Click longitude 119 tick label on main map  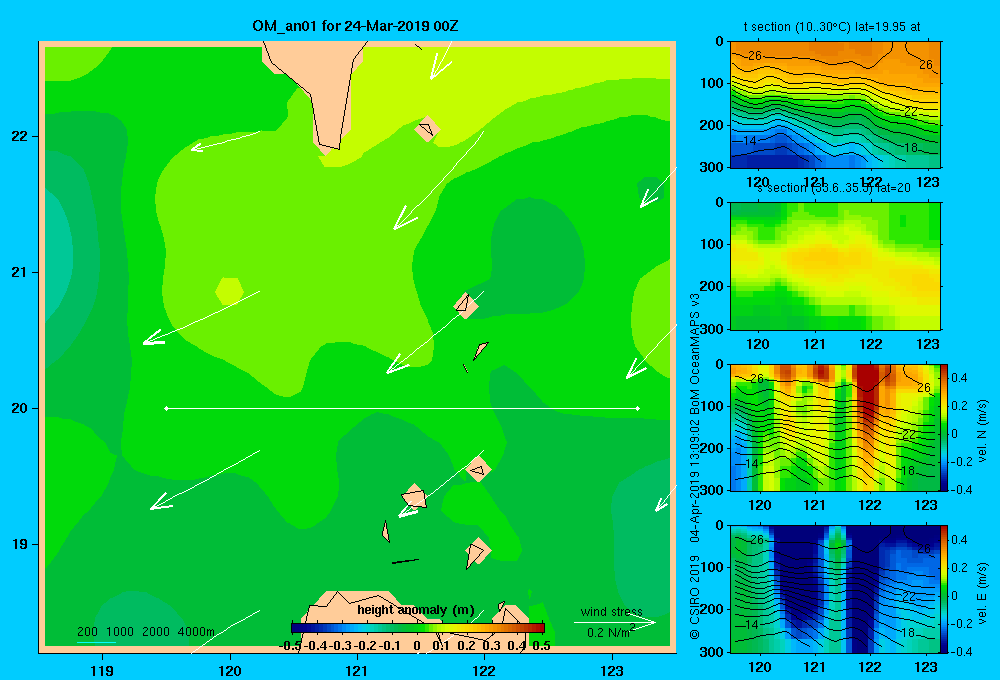(102, 670)
